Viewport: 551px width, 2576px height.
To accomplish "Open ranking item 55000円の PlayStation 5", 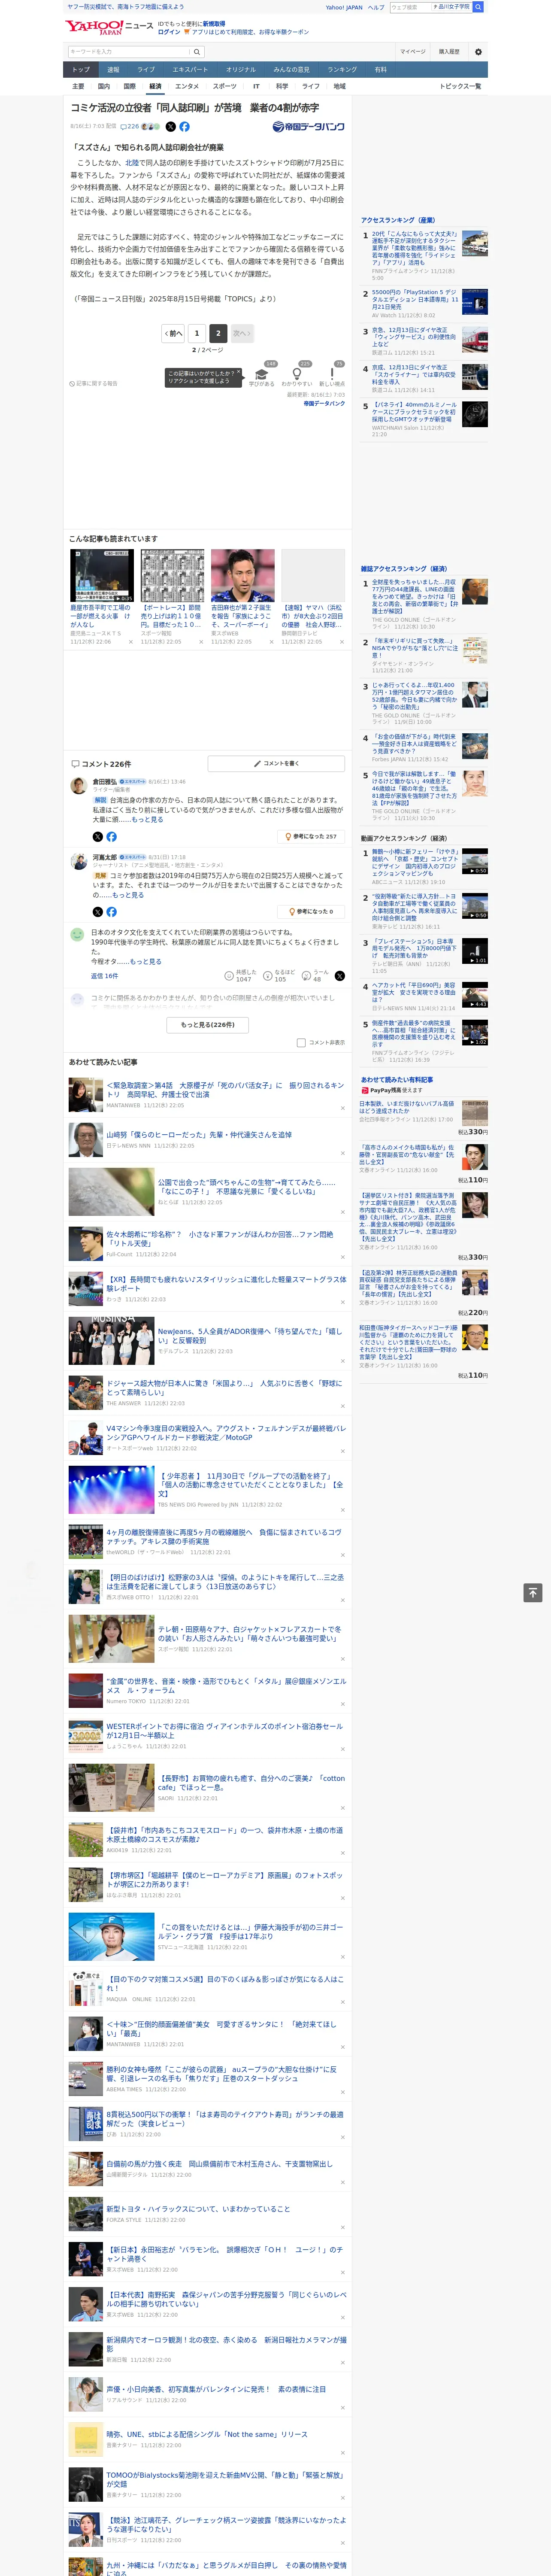I will point(415,300).
